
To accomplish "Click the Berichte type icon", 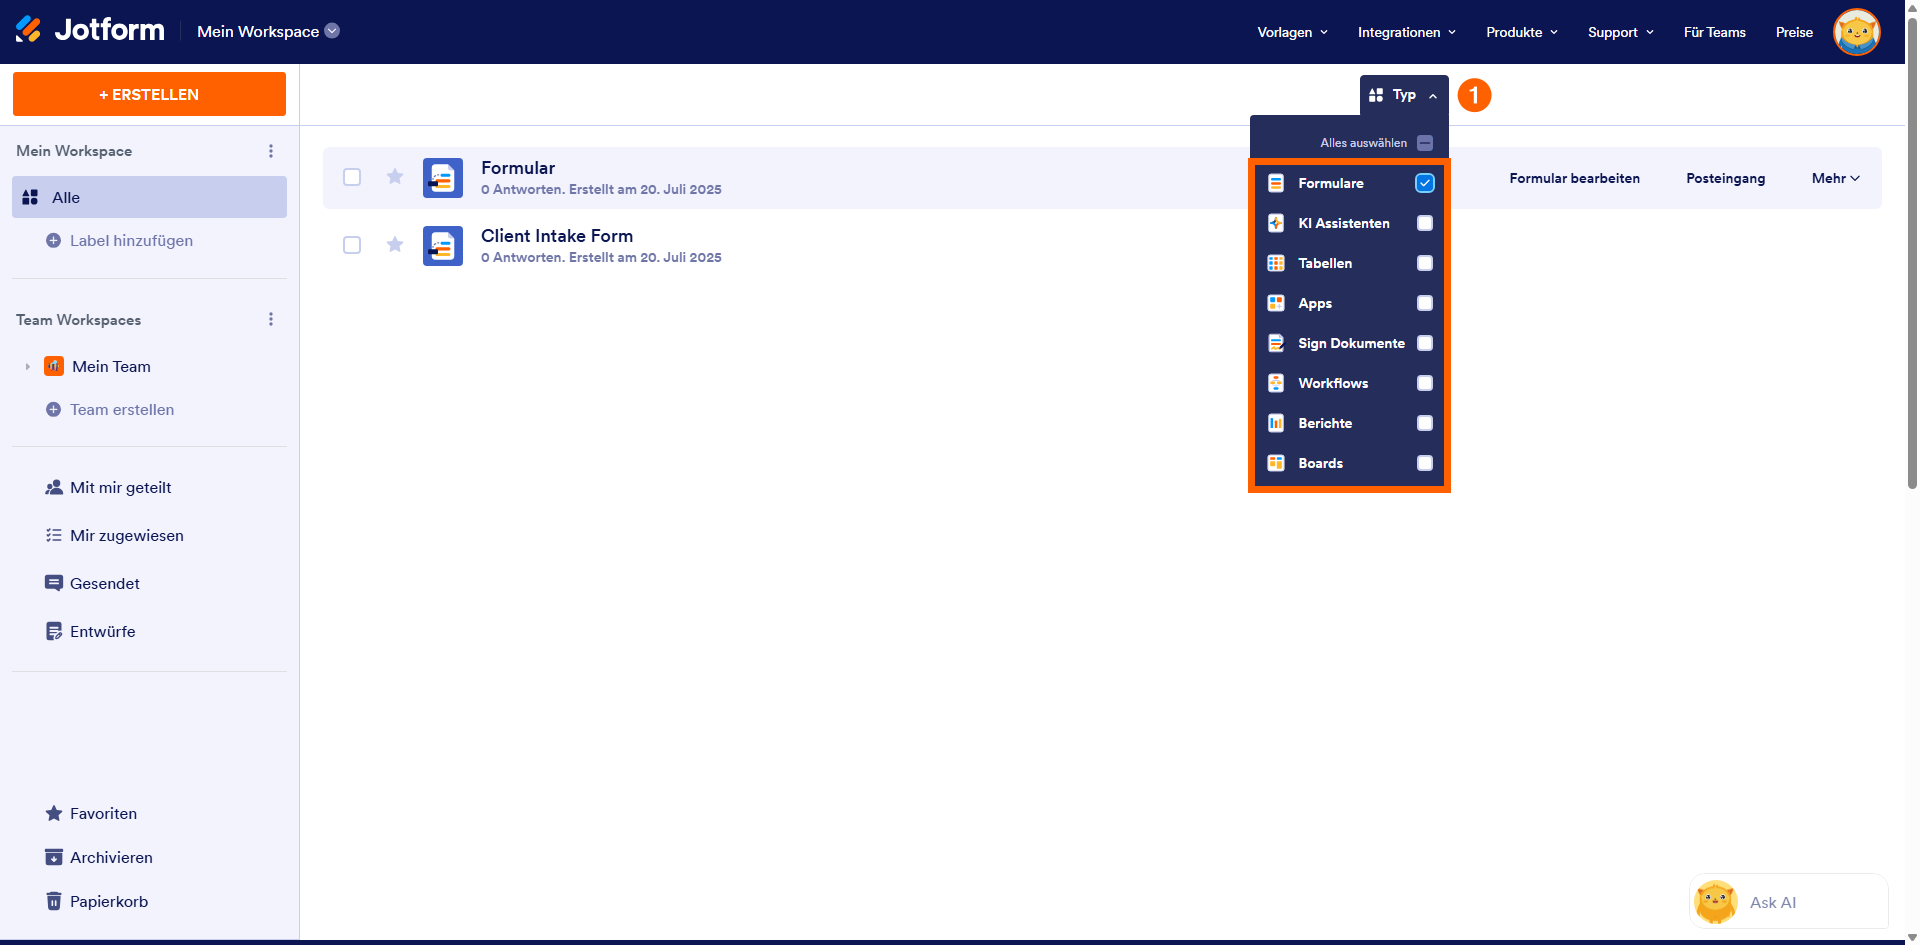I will [1276, 423].
